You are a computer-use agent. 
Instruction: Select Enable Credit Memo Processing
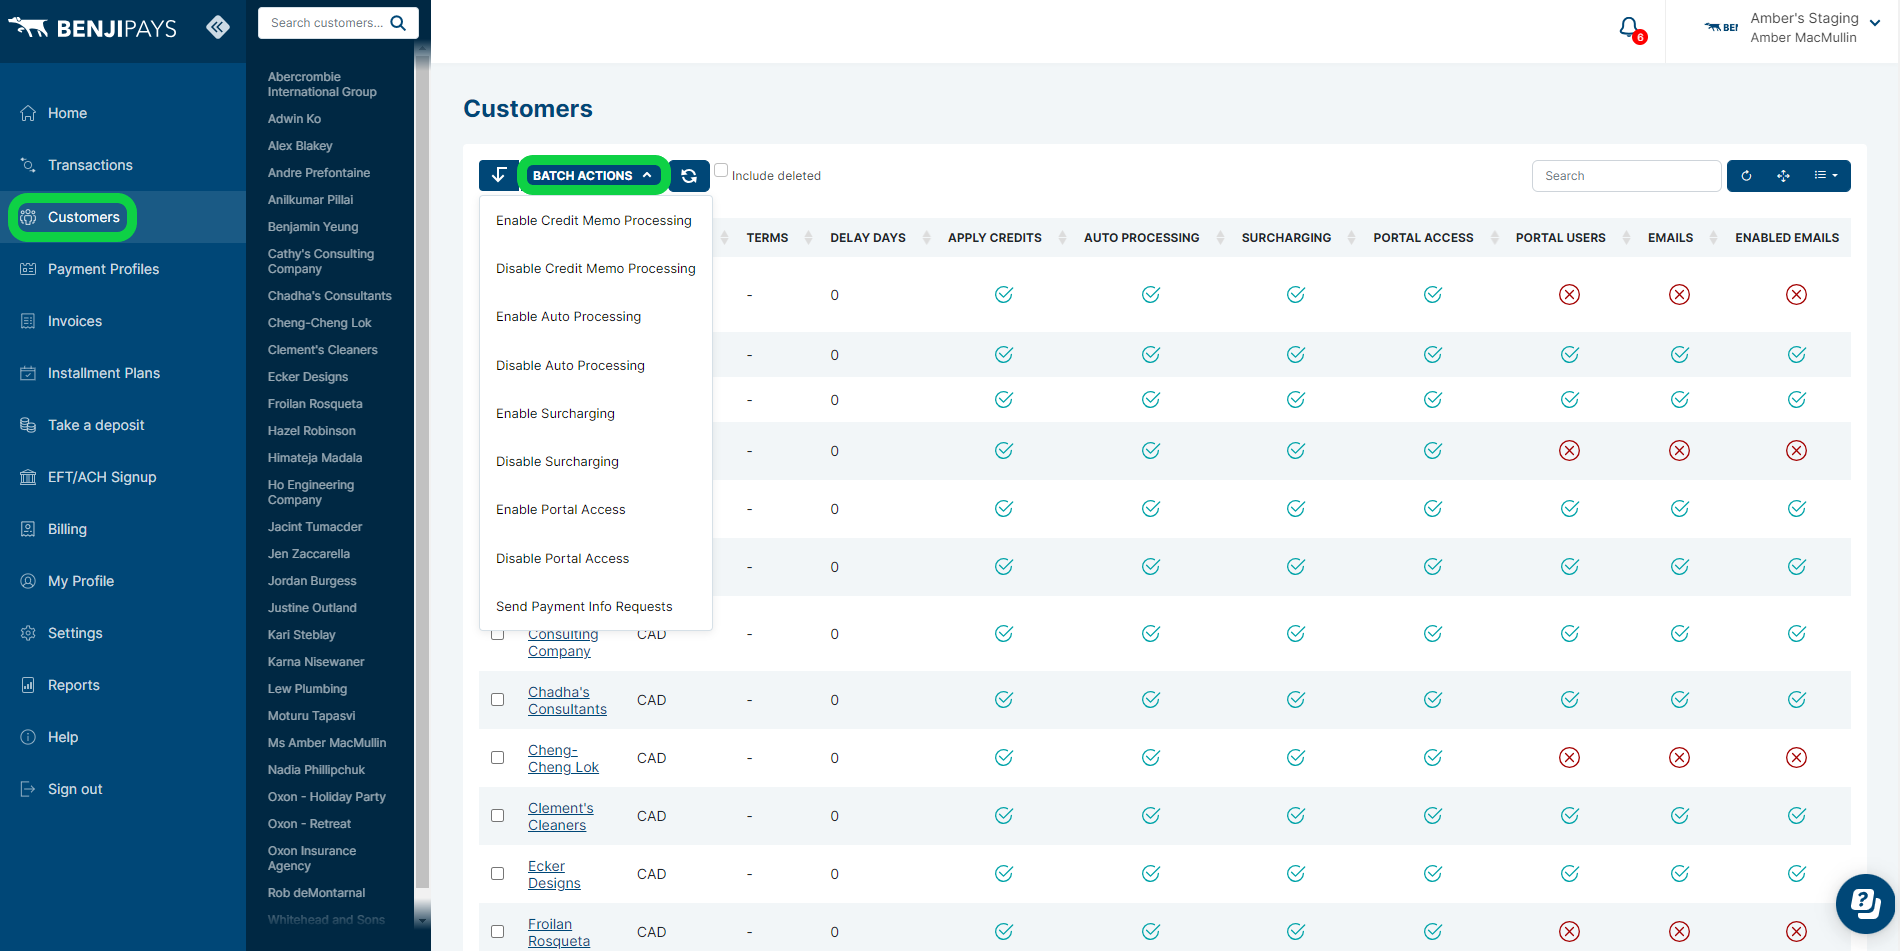(594, 221)
